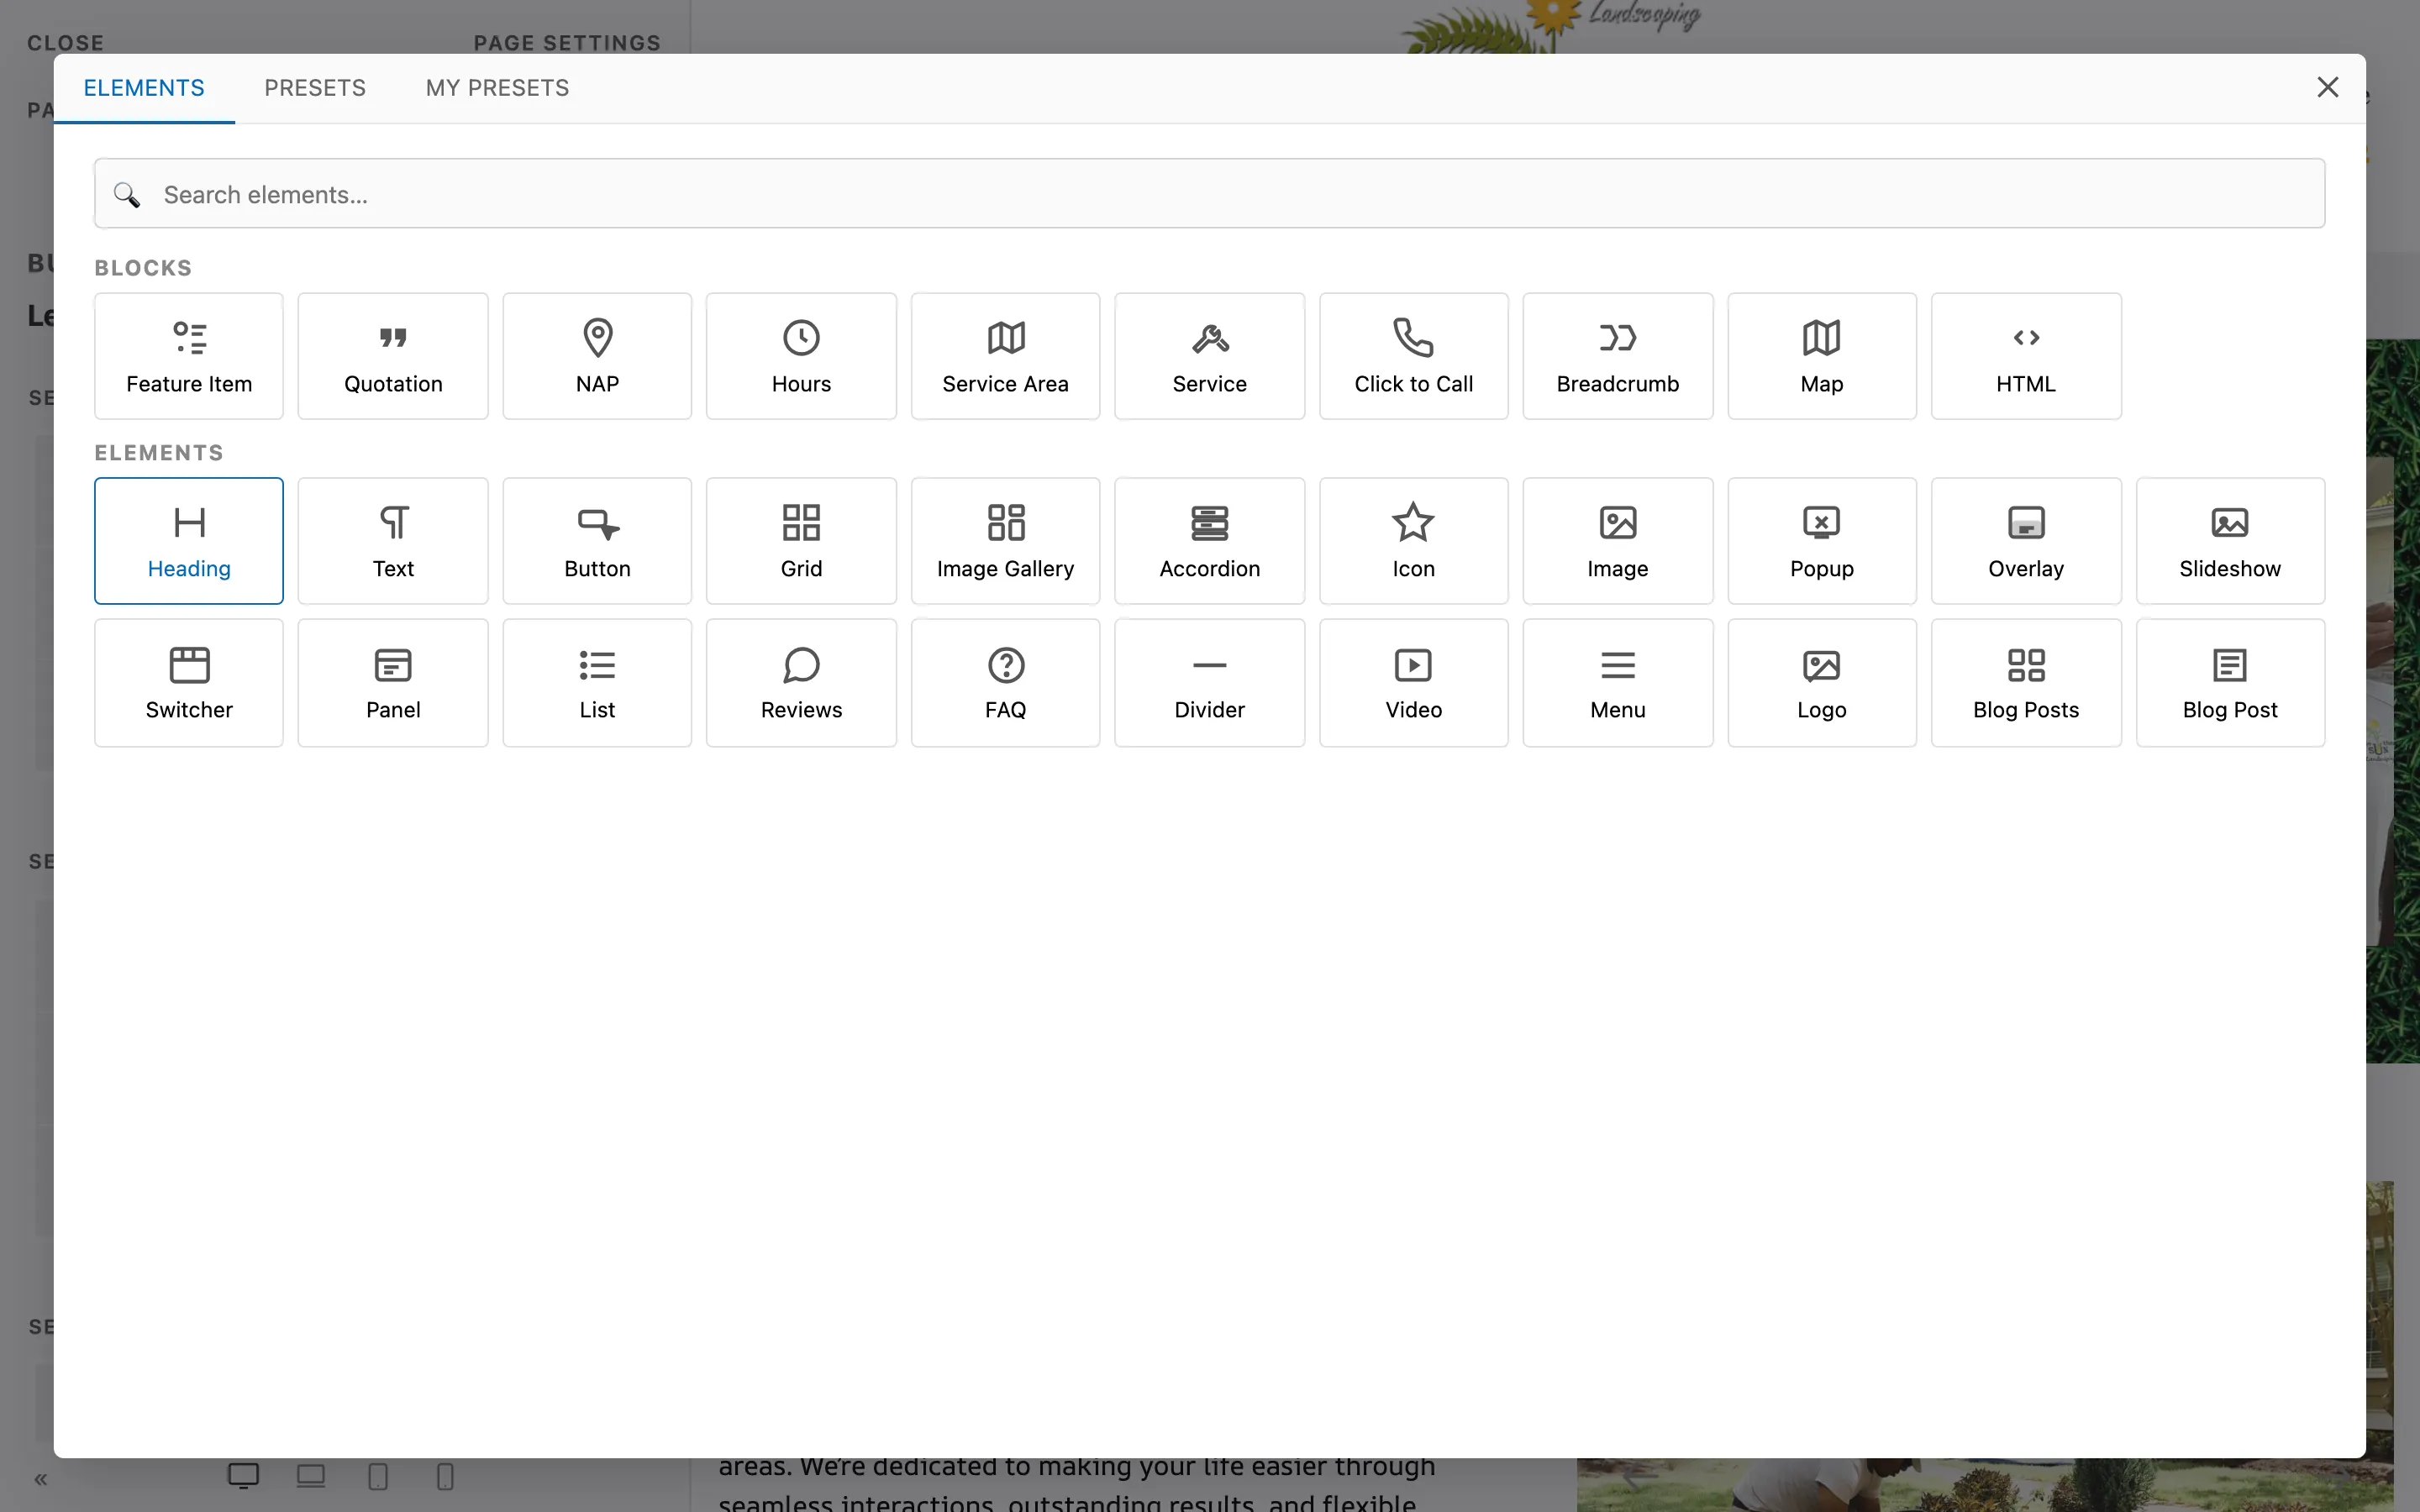The height and width of the screenshot is (1512, 2420).
Task: Select the Heading element
Action: click(189, 541)
